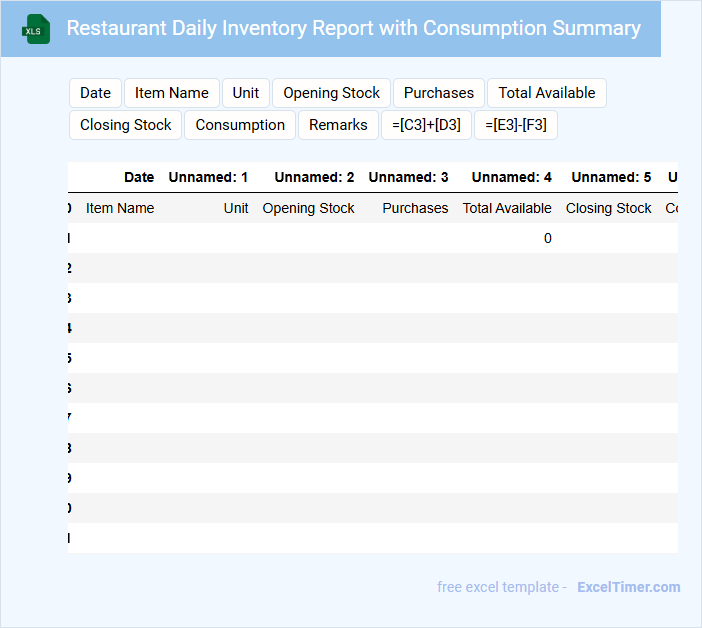702x628 pixels.
Task: Click the Total Available tag
Action: tap(546, 93)
